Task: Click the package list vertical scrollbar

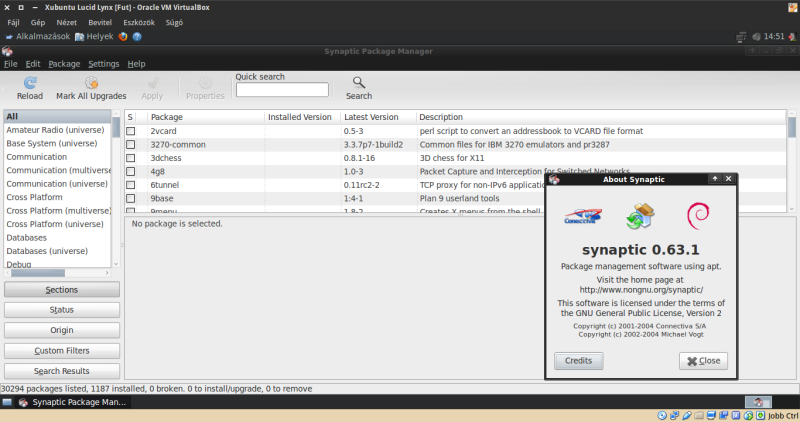Action: tap(792, 128)
